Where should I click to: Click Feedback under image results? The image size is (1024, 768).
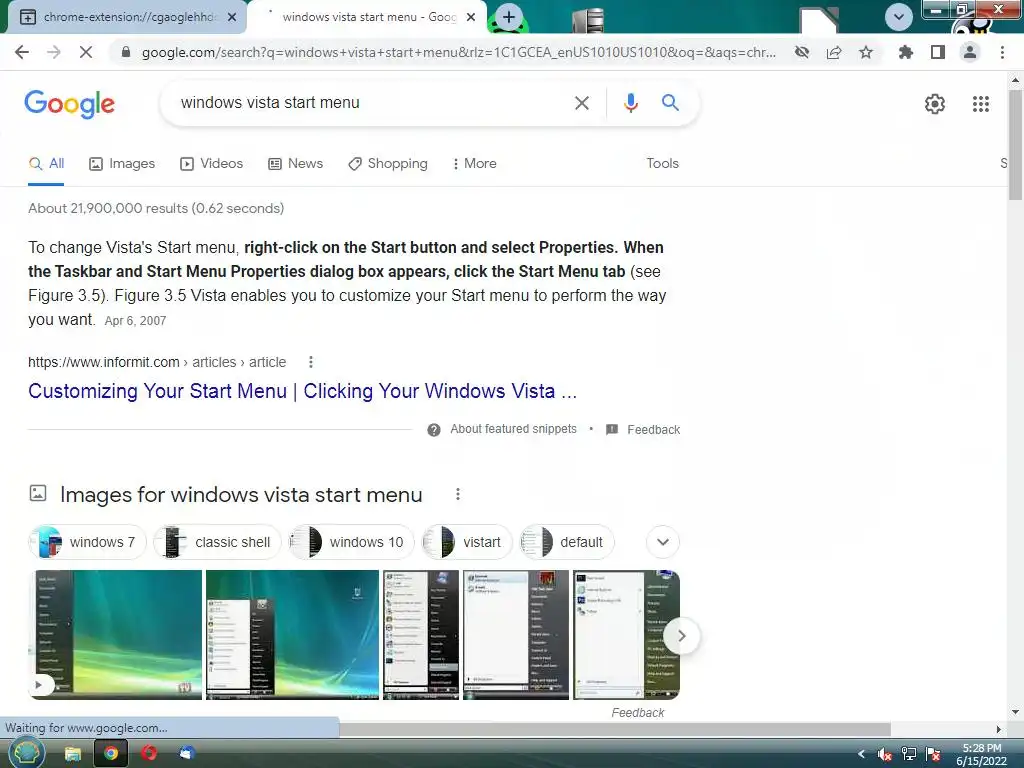[637, 712]
